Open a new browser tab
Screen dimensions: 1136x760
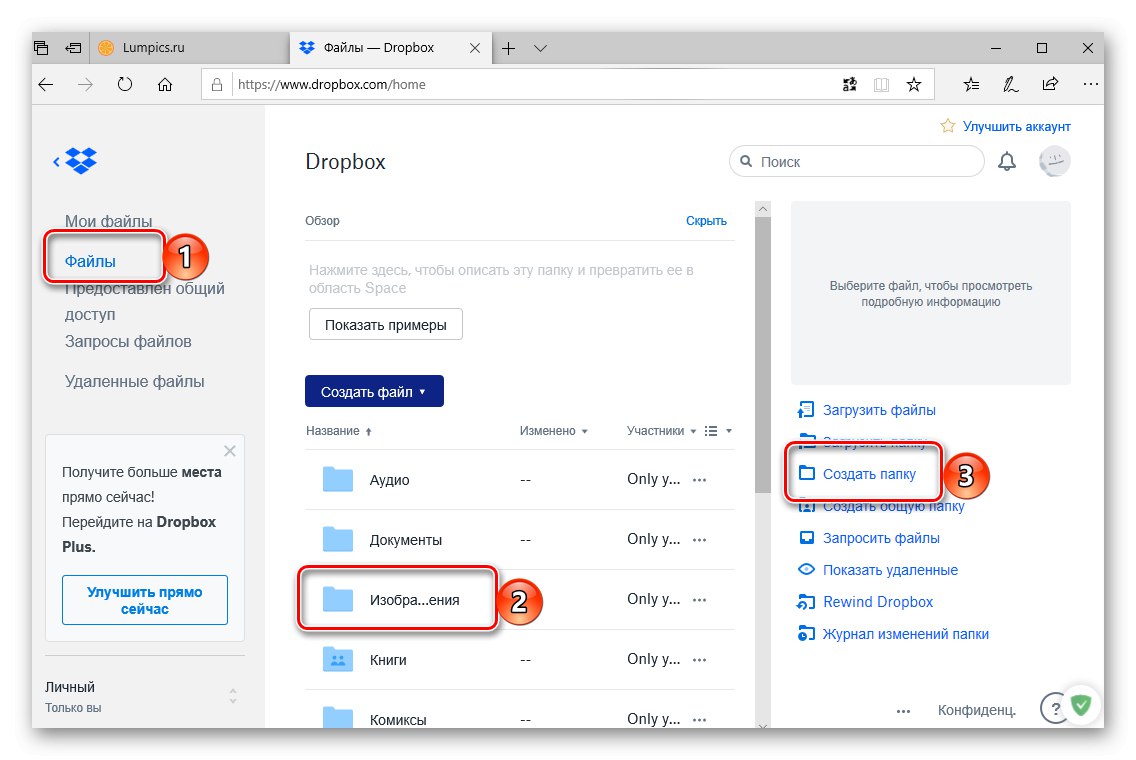pyautogui.click(x=509, y=49)
